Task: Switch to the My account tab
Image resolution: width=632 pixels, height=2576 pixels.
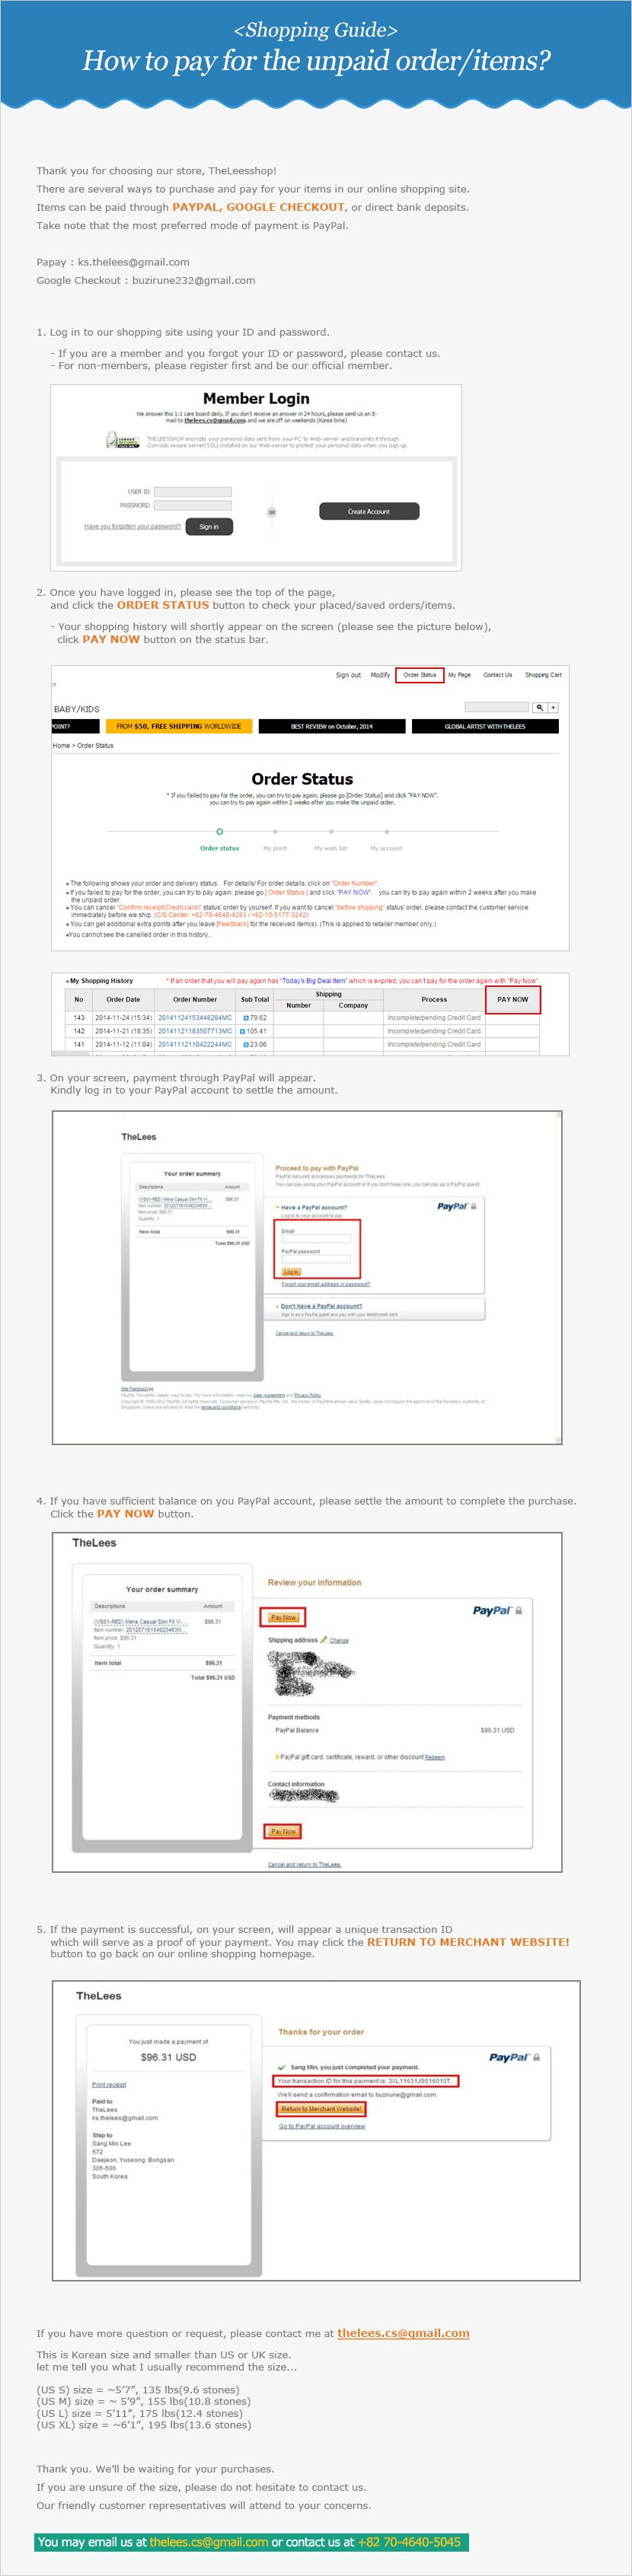Action: [x=386, y=848]
